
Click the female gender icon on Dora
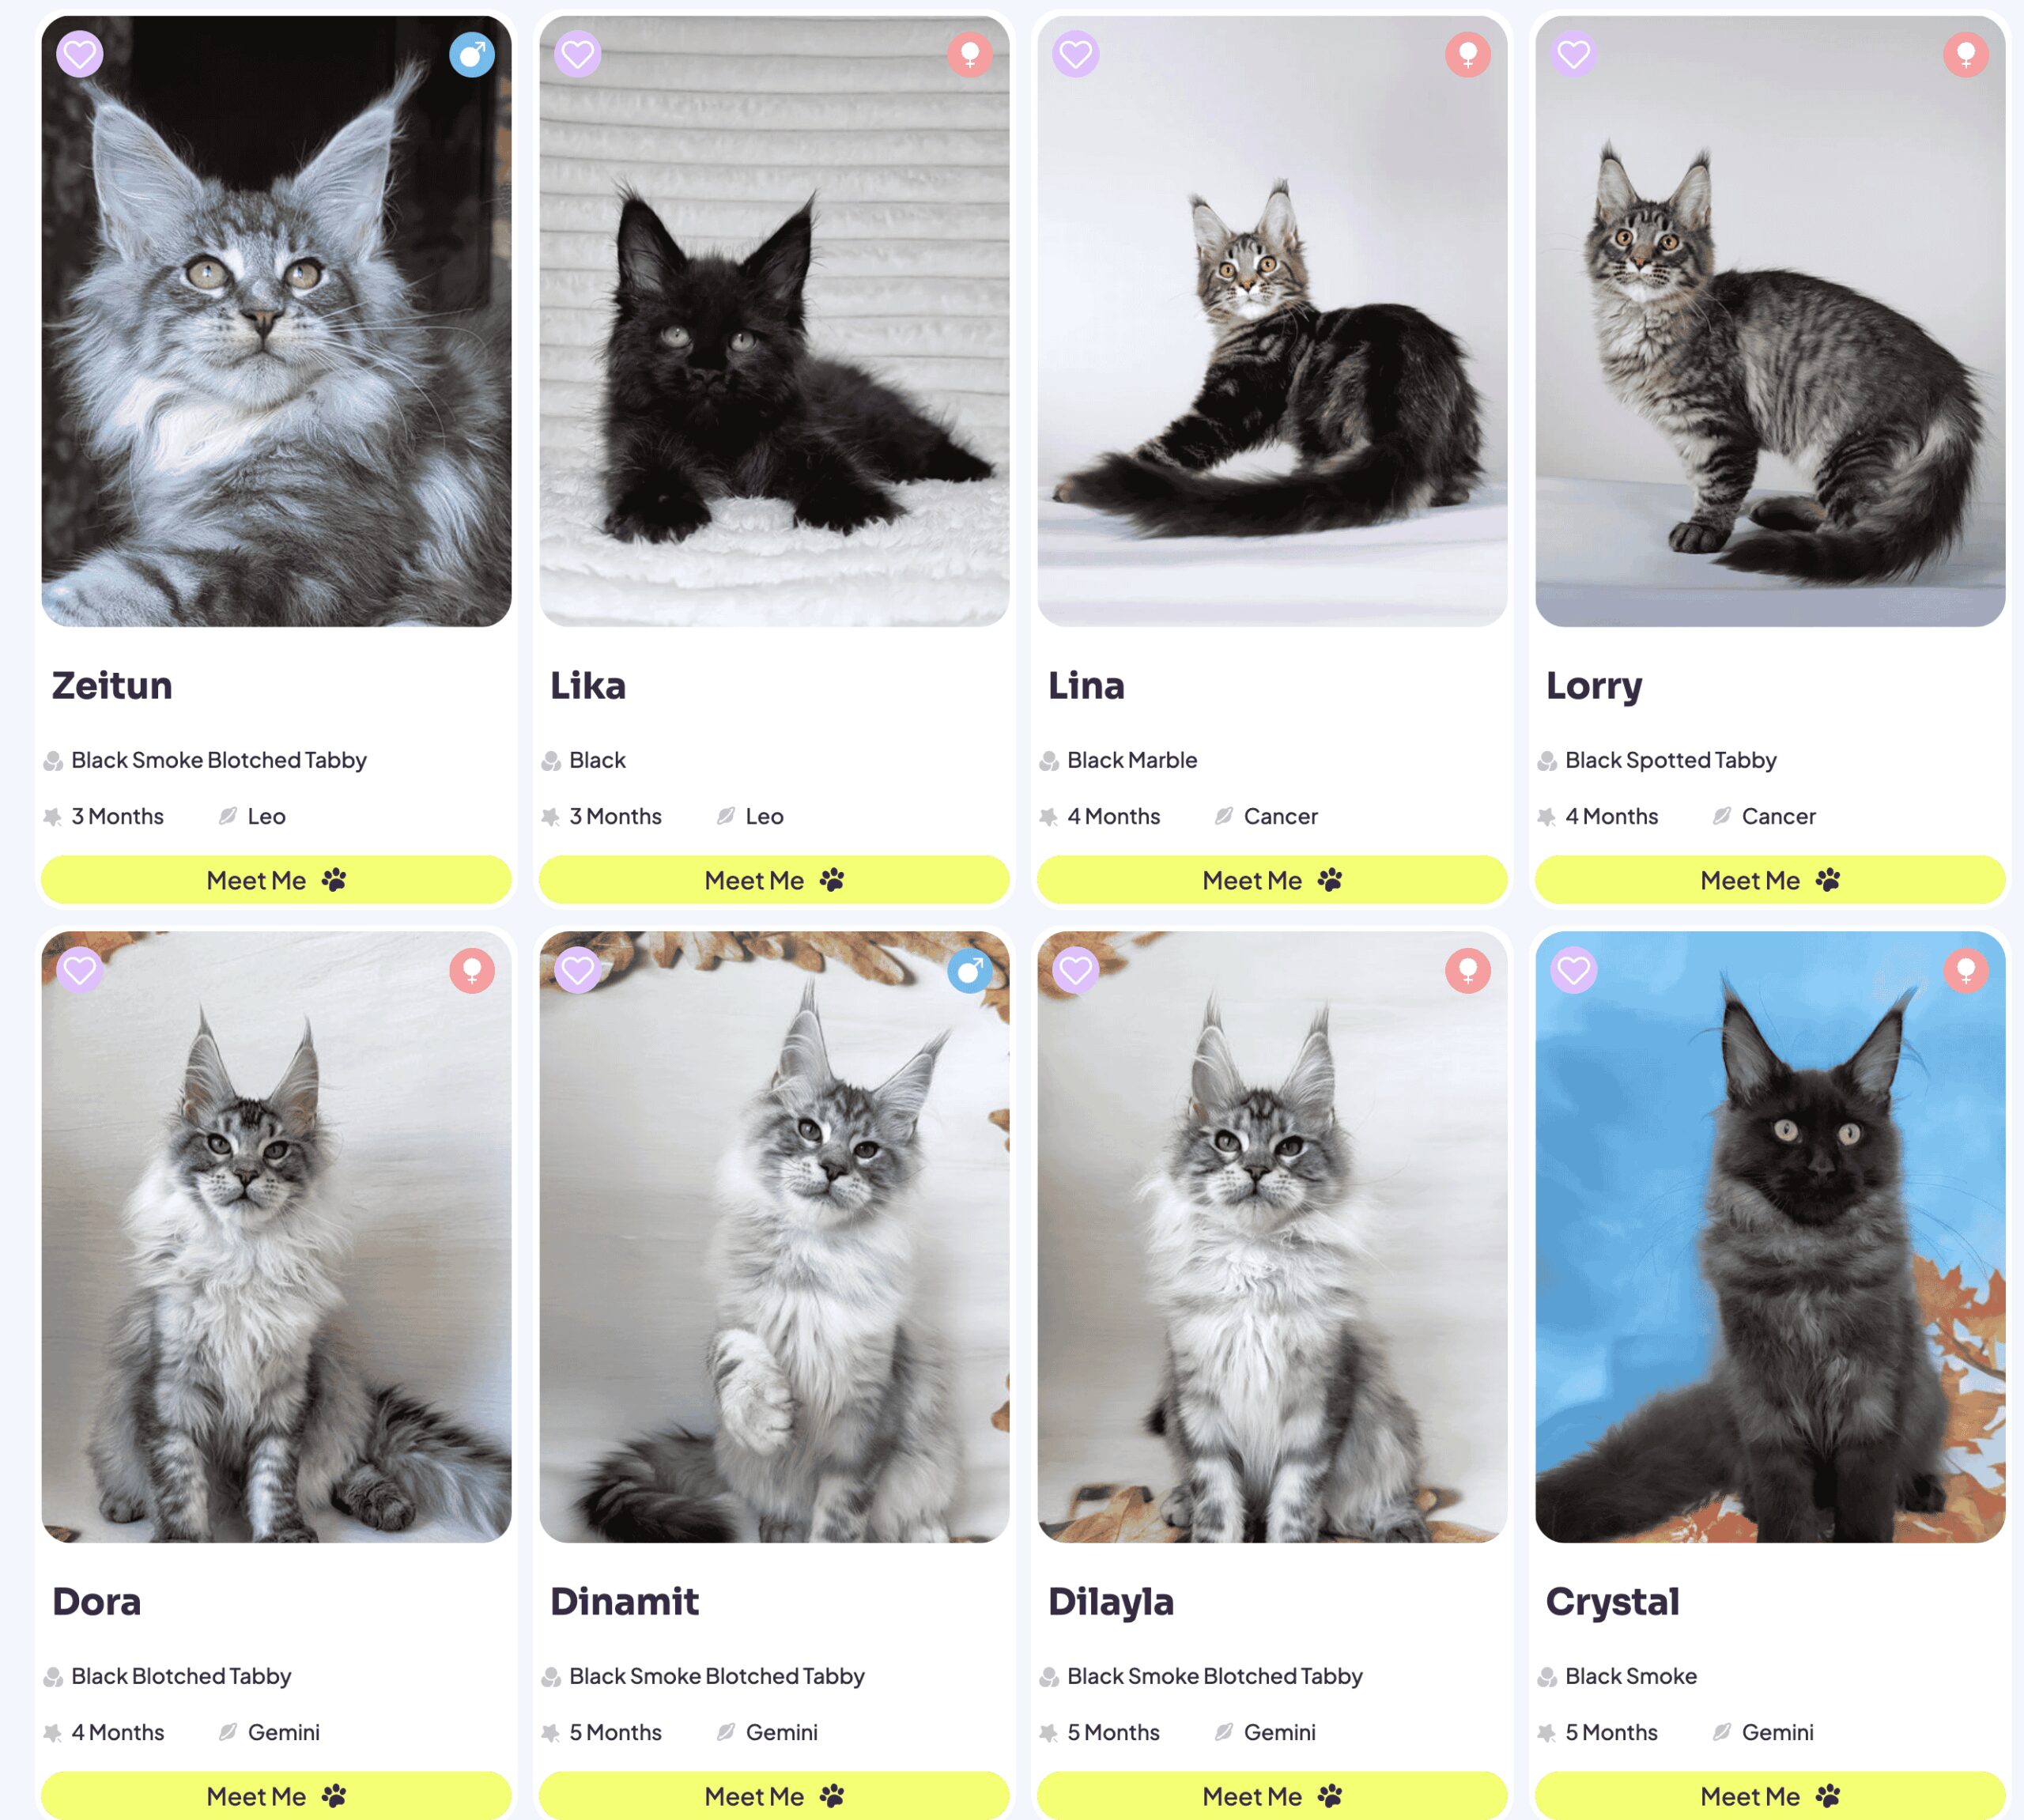472,970
